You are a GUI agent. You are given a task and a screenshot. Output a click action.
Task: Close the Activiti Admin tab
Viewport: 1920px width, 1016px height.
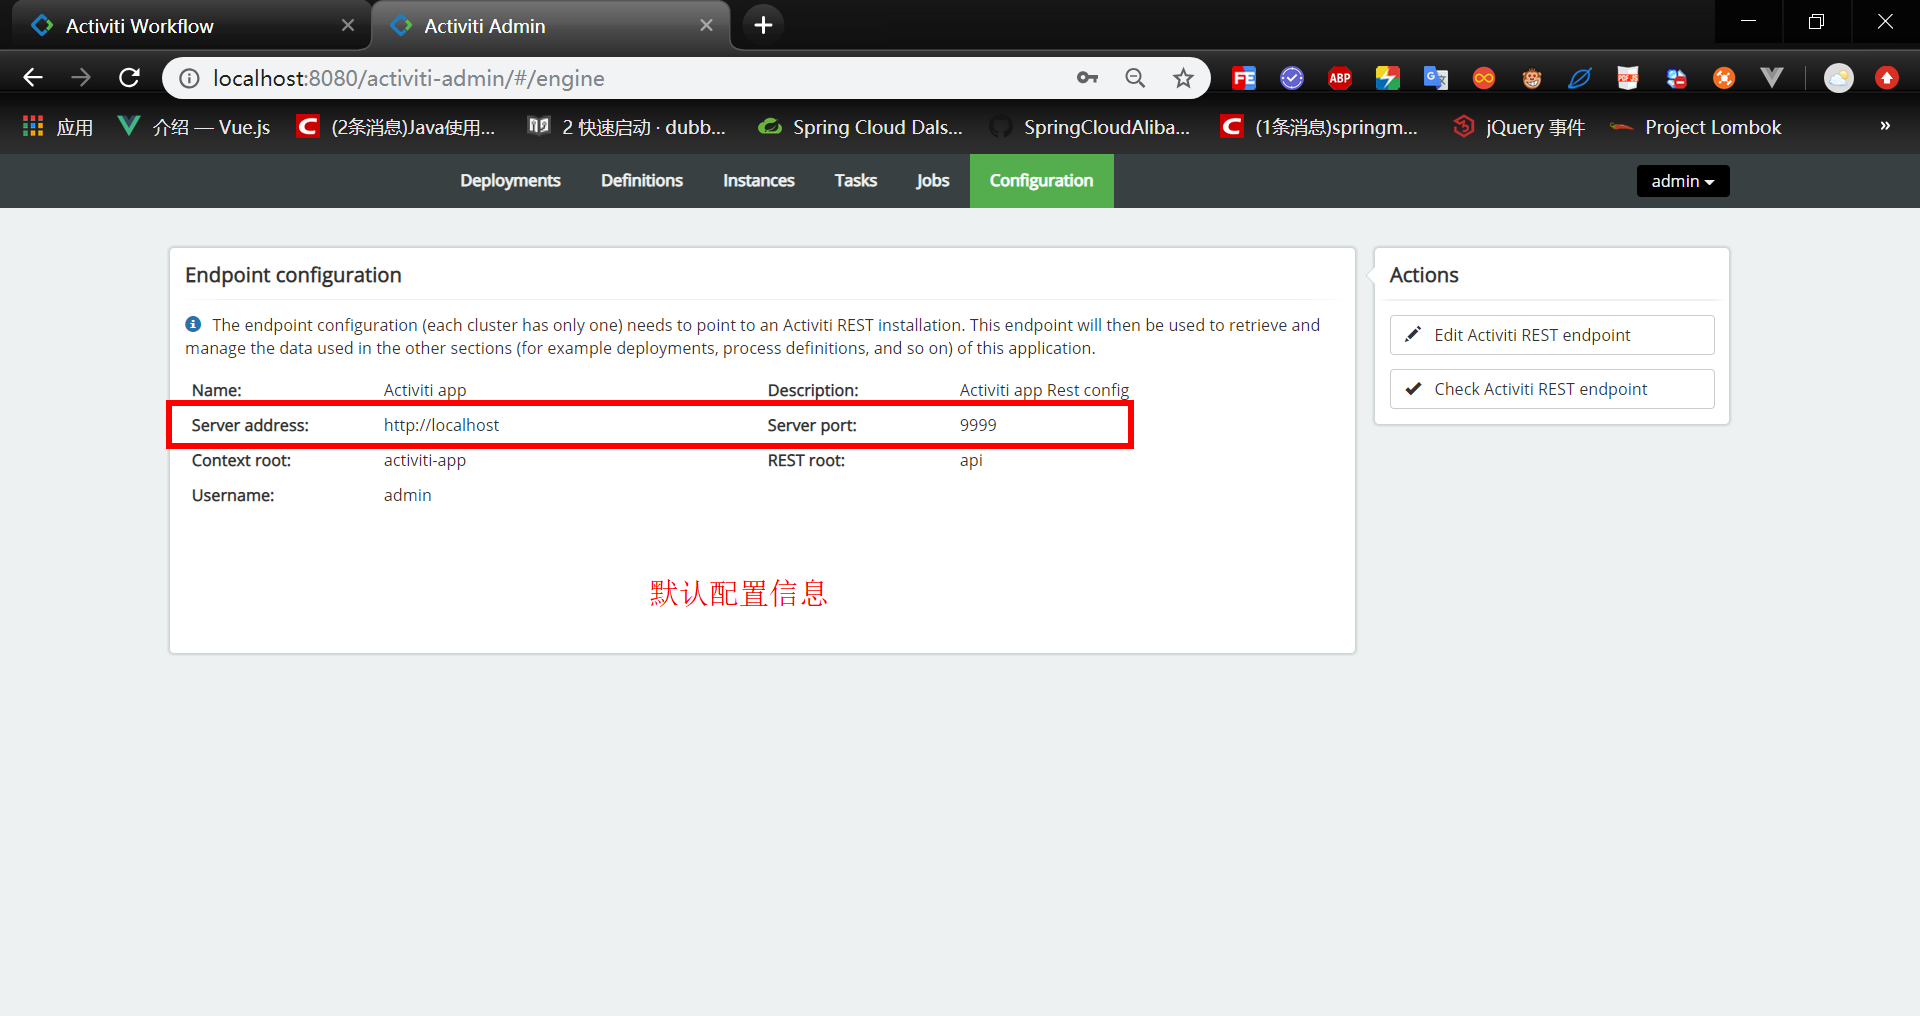pos(706,25)
